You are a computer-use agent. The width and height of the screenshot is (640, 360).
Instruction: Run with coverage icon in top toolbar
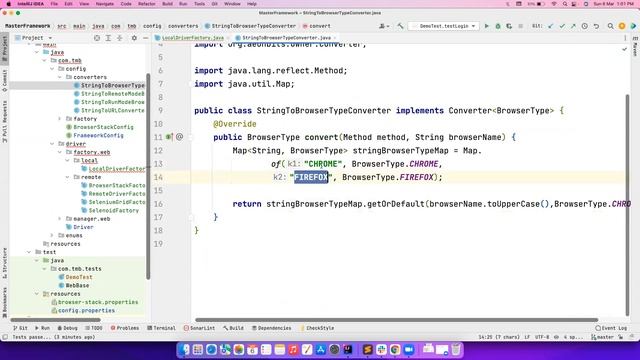point(509,26)
